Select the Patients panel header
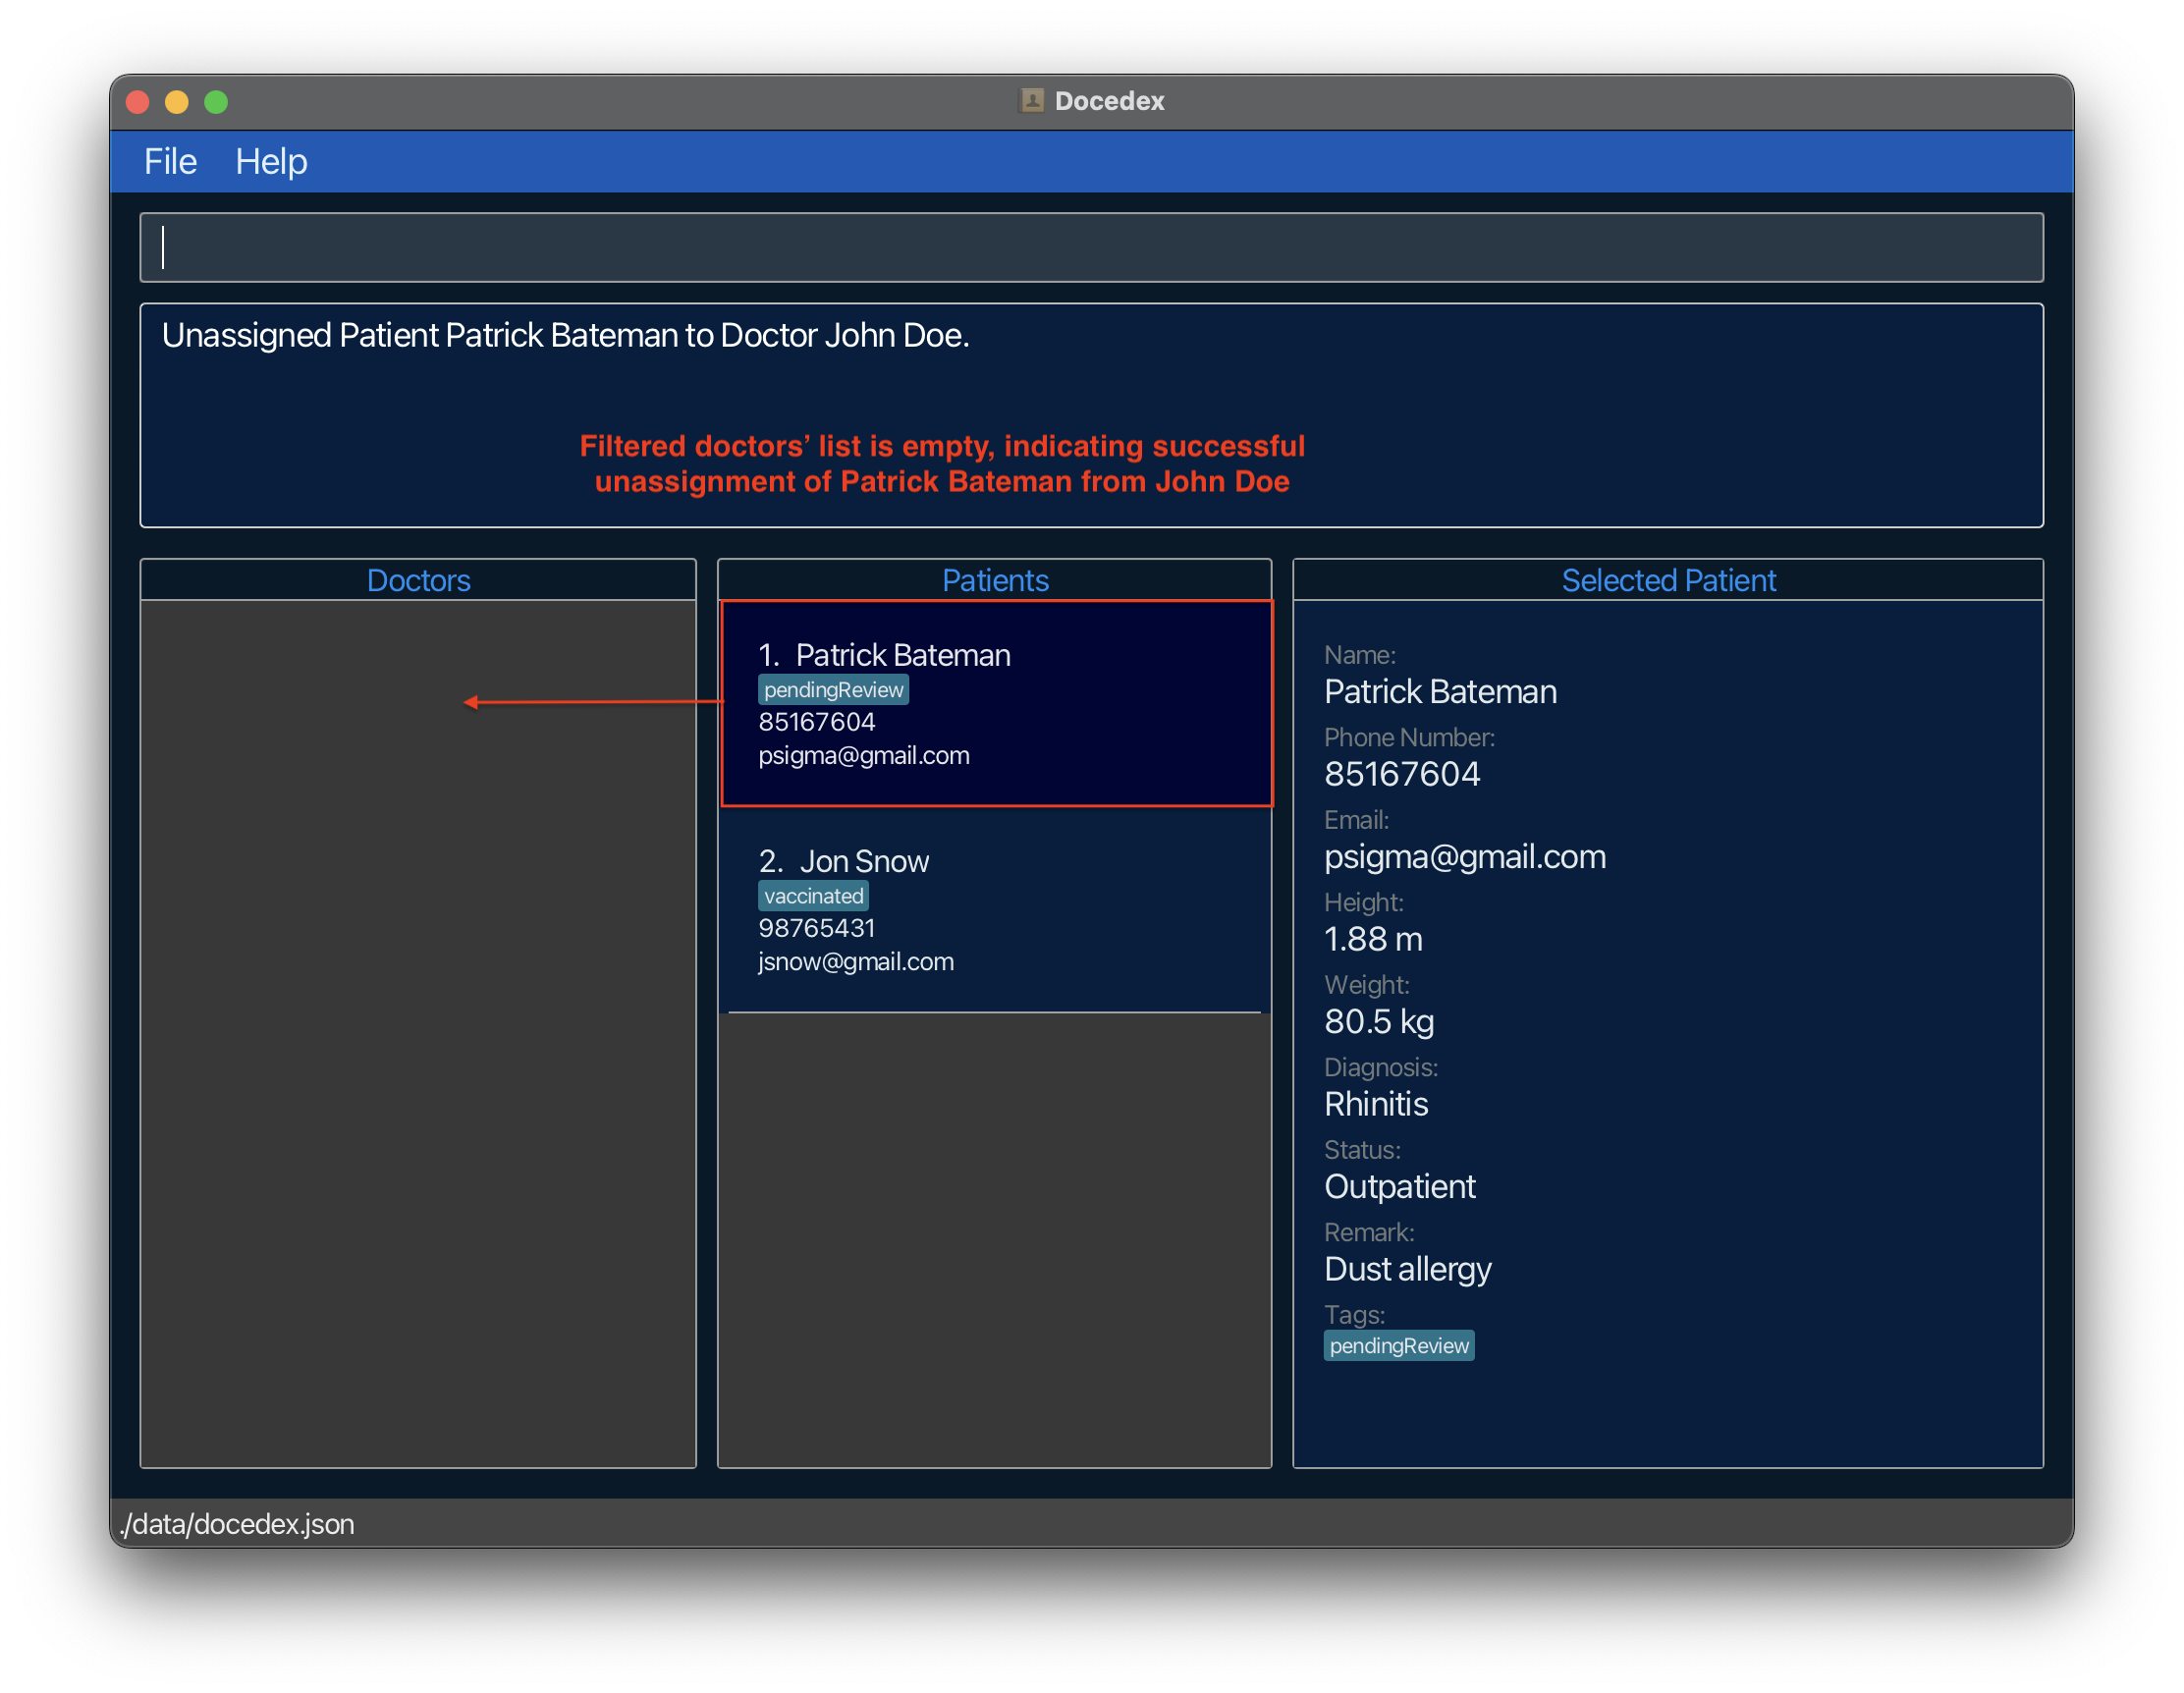The height and width of the screenshot is (1693, 2184). [997, 578]
